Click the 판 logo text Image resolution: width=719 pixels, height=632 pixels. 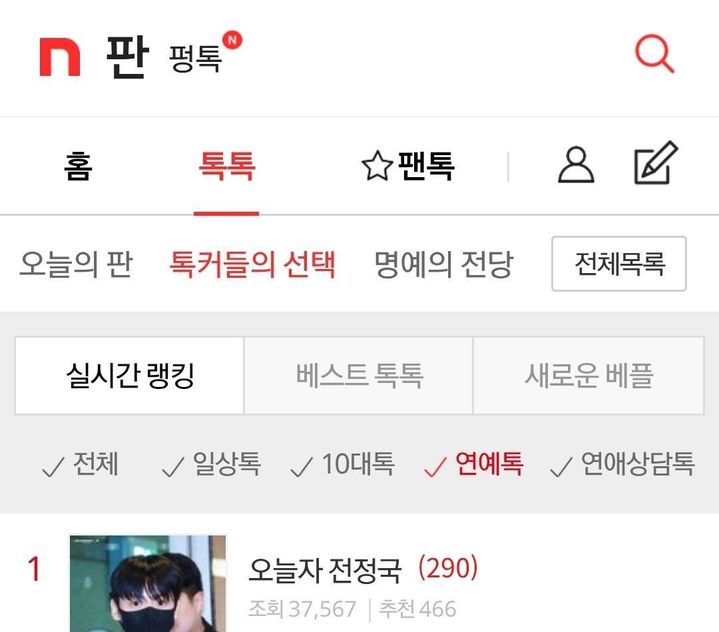click(x=127, y=57)
